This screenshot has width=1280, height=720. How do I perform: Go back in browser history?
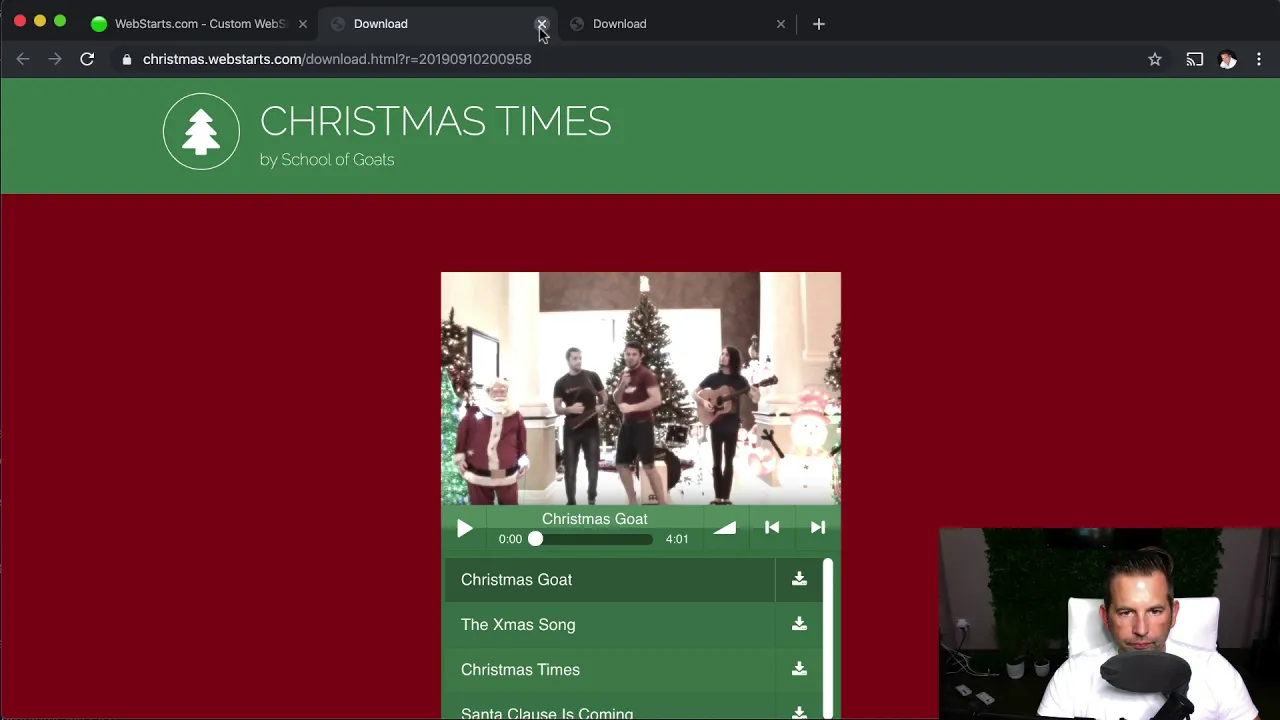(23, 59)
